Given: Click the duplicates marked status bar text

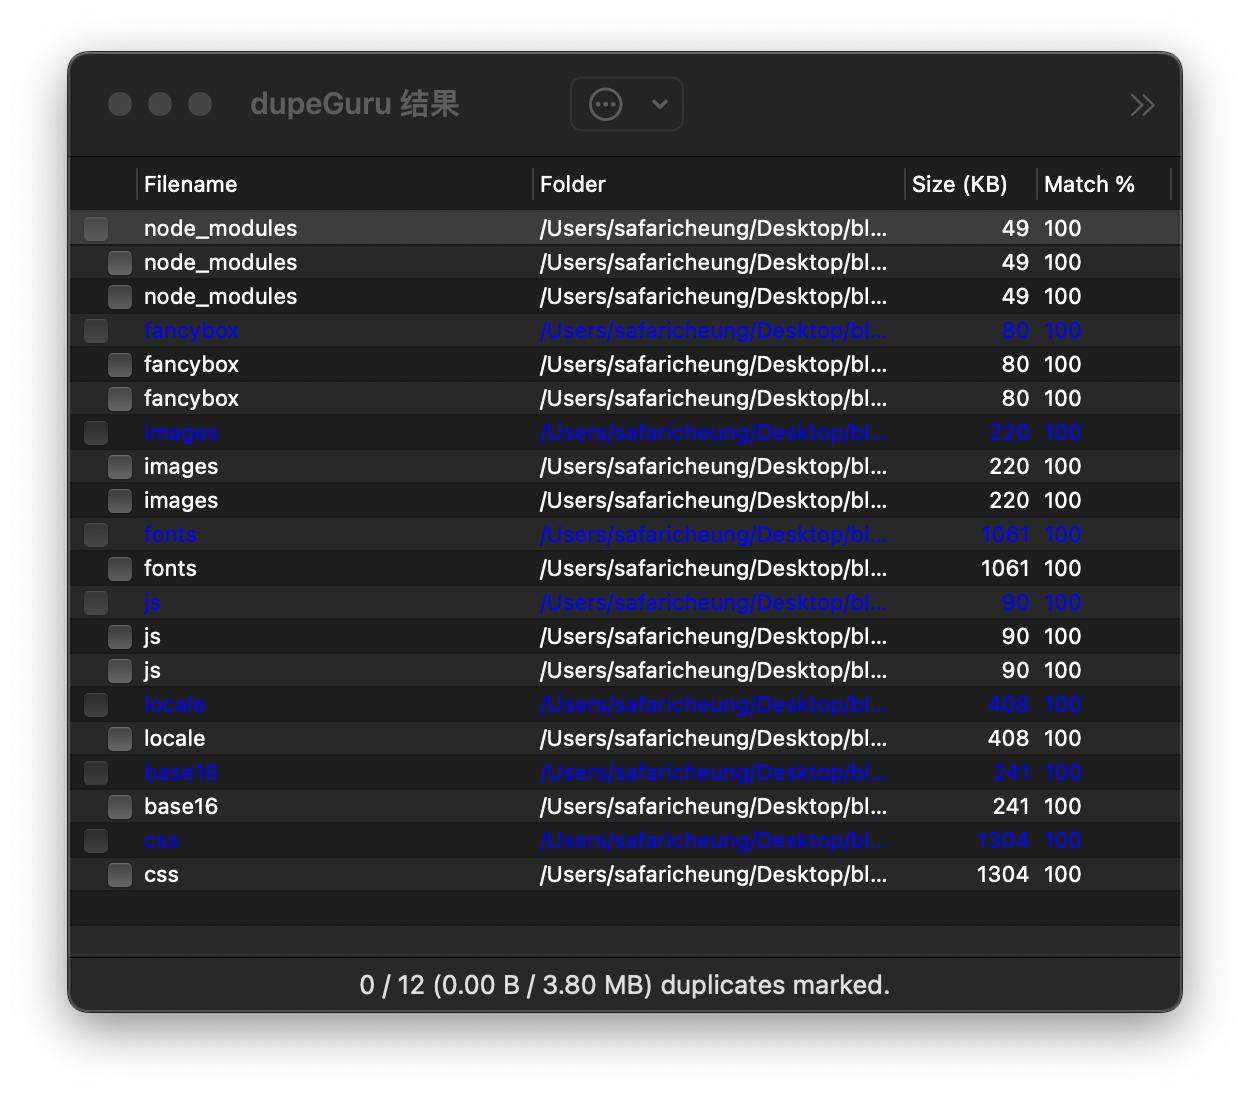Looking at the screenshot, I should point(624,985).
